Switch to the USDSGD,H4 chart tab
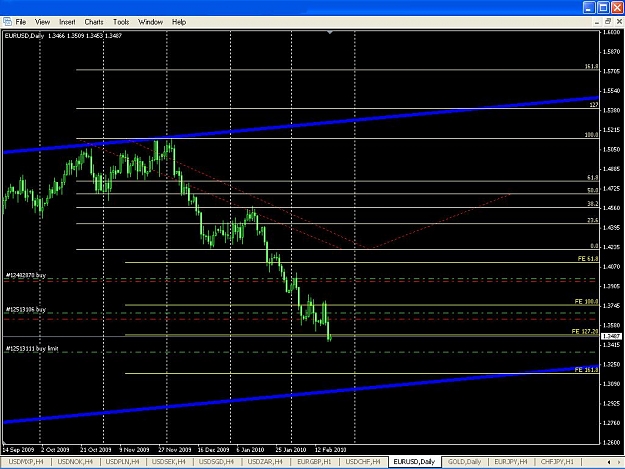The height and width of the screenshot is (469, 625). [216, 462]
